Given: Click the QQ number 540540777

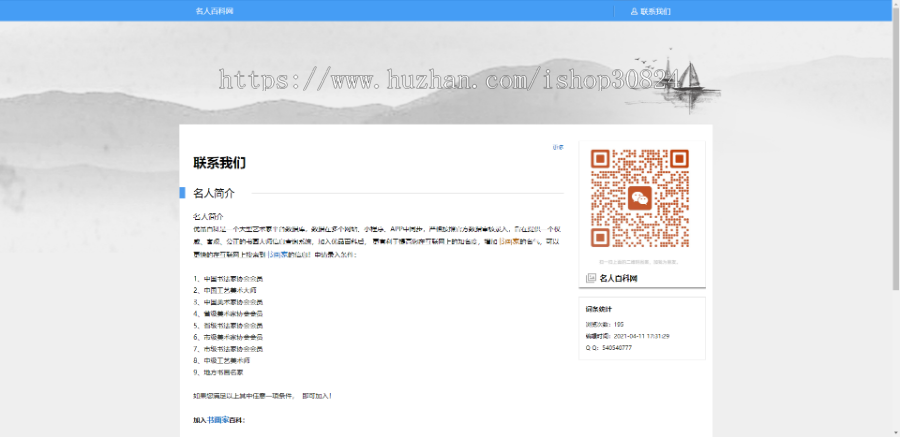Looking at the screenshot, I should (617, 347).
